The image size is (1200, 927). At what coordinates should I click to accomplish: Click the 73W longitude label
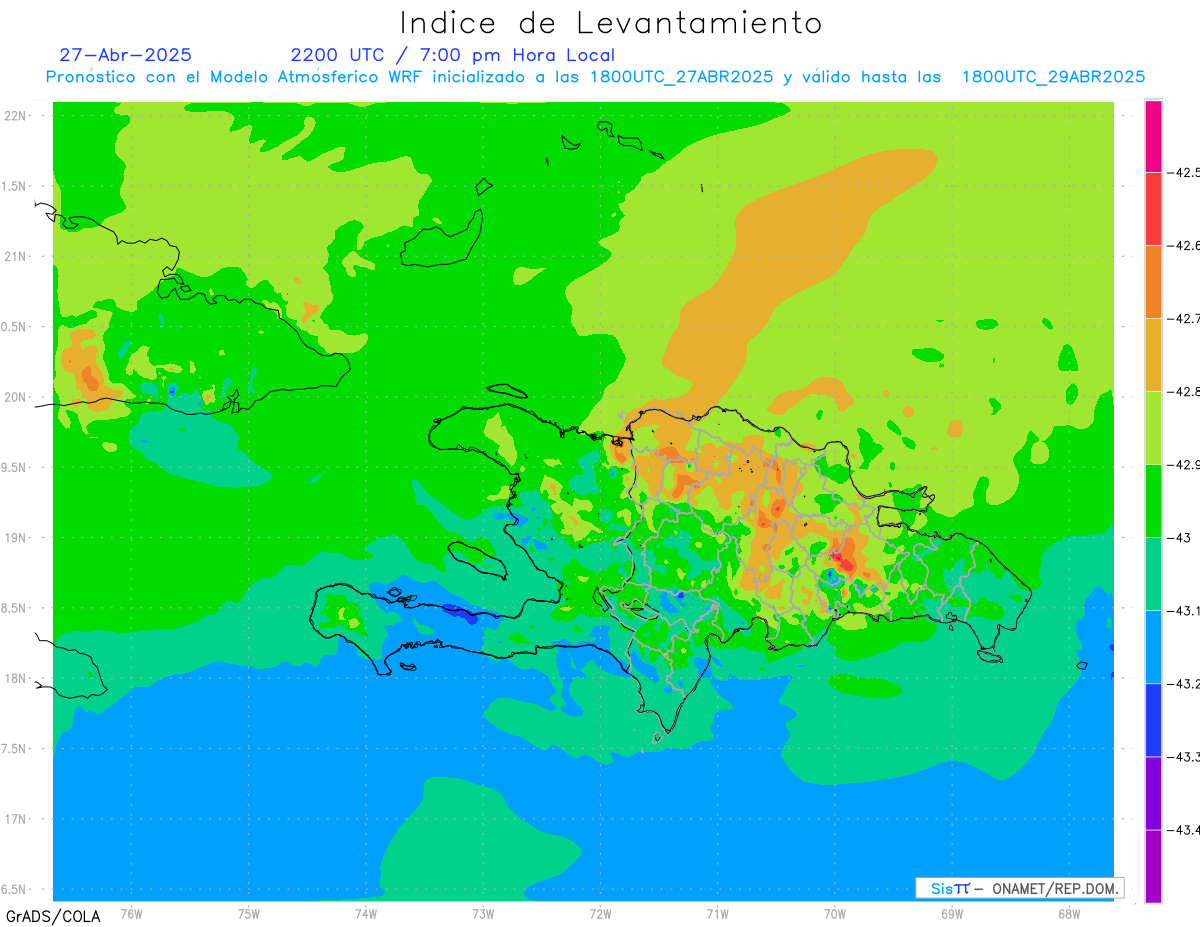pyautogui.click(x=483, y=913)
